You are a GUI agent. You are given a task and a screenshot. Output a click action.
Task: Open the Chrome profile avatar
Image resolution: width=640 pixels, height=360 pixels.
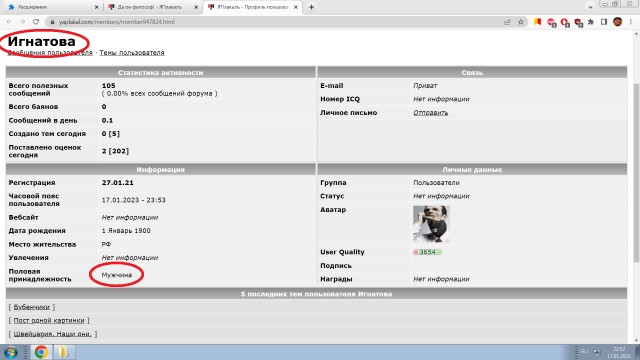618,22
